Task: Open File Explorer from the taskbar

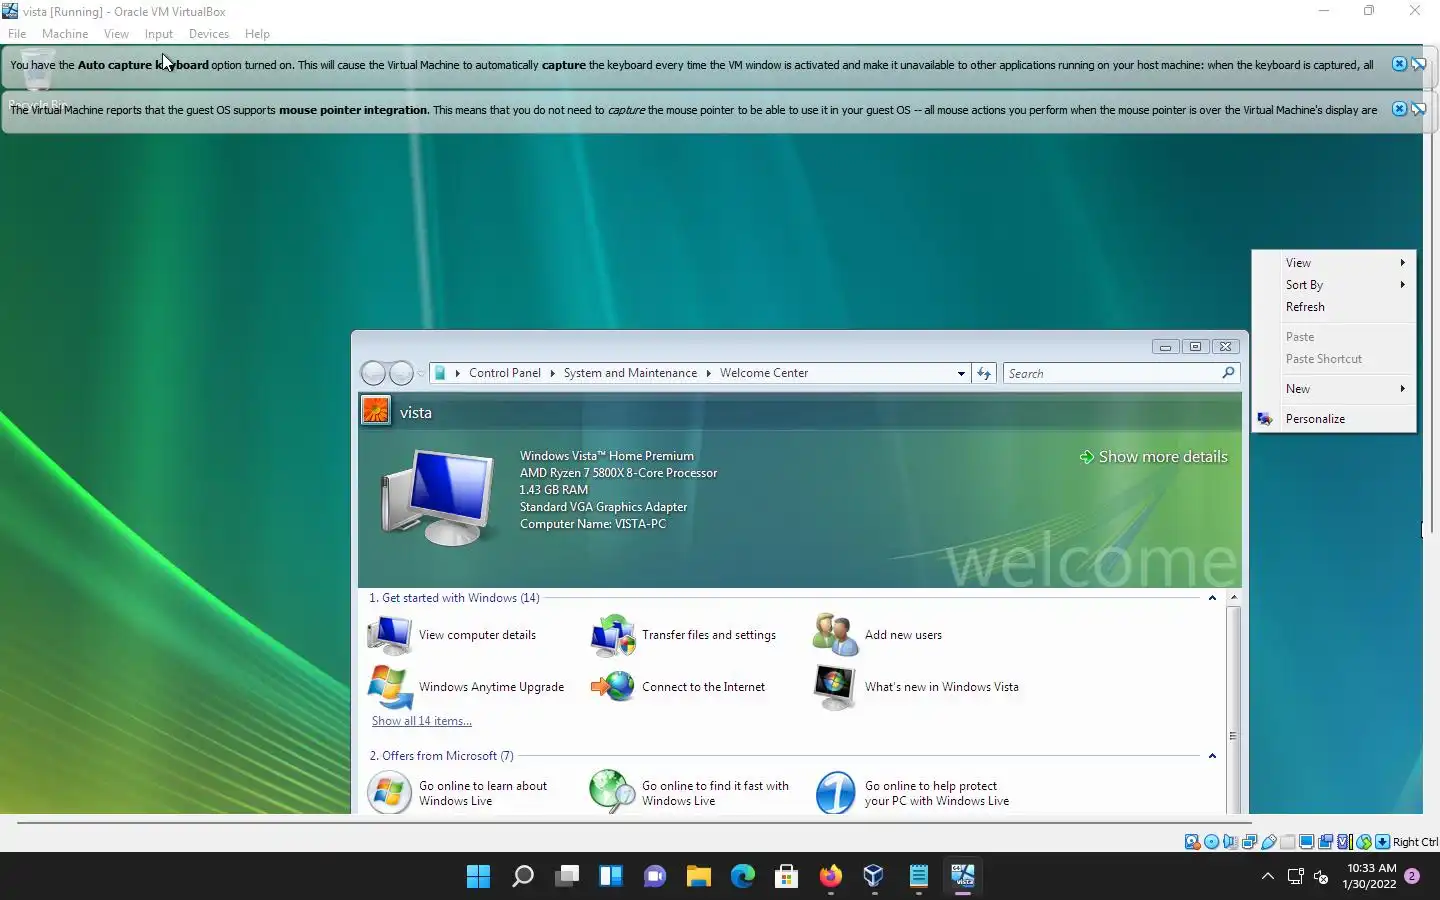Action: 698,876
